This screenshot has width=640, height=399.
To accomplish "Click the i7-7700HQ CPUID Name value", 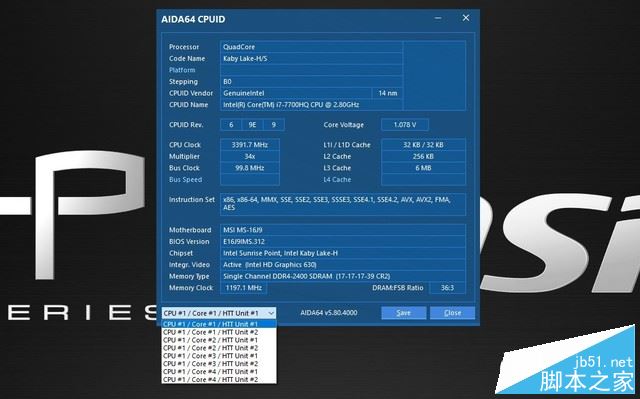I will (311, 104).
